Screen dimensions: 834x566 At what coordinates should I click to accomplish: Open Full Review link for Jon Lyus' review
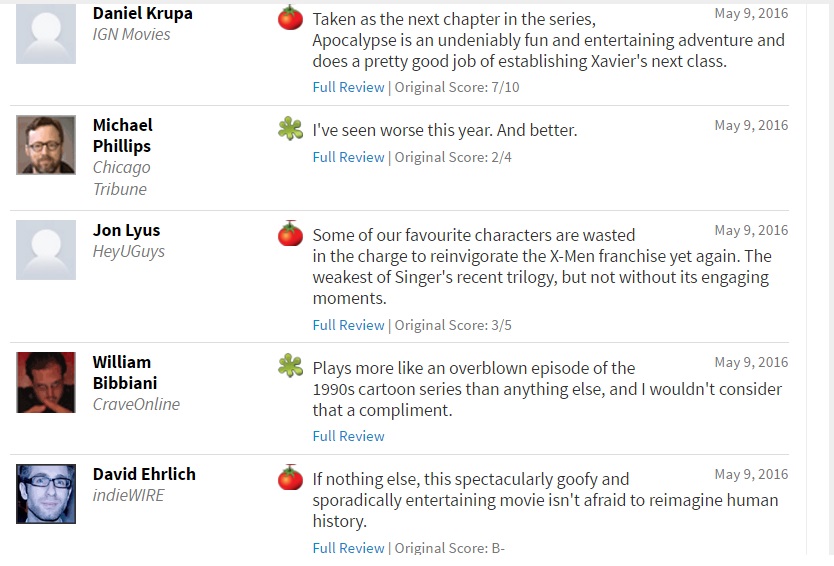coord(348,325)
